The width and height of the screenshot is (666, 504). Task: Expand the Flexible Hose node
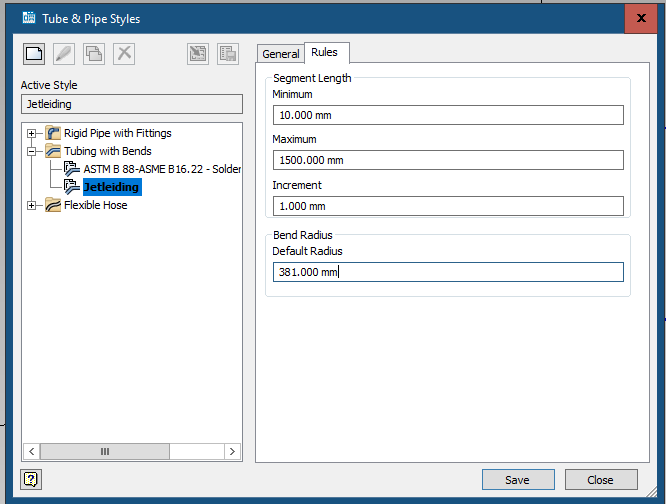(x=31, y=206)
